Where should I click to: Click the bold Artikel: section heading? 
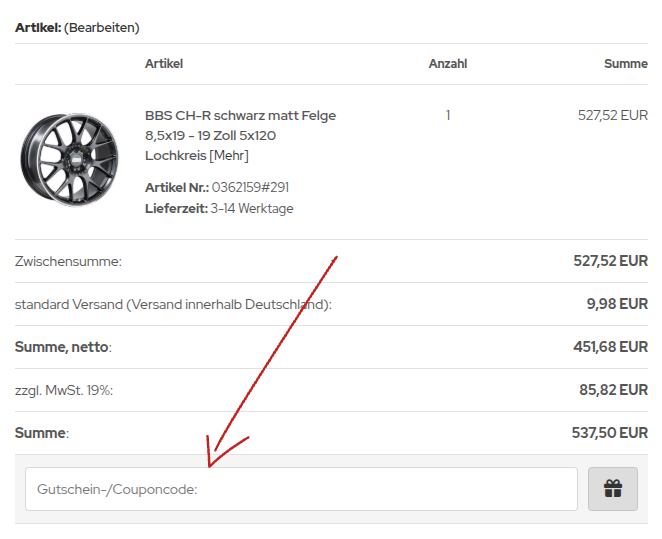(x=38, y=28)
